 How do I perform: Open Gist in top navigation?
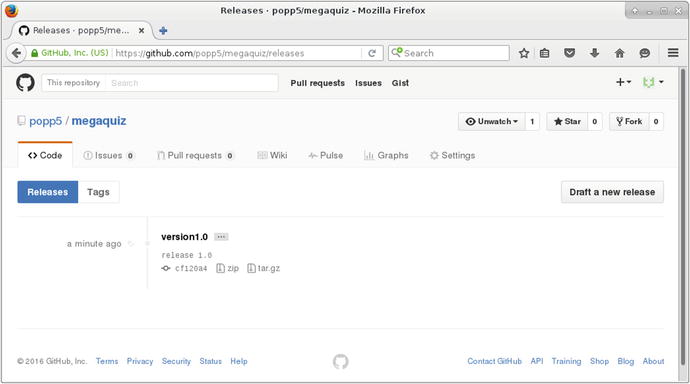[400, 83]
